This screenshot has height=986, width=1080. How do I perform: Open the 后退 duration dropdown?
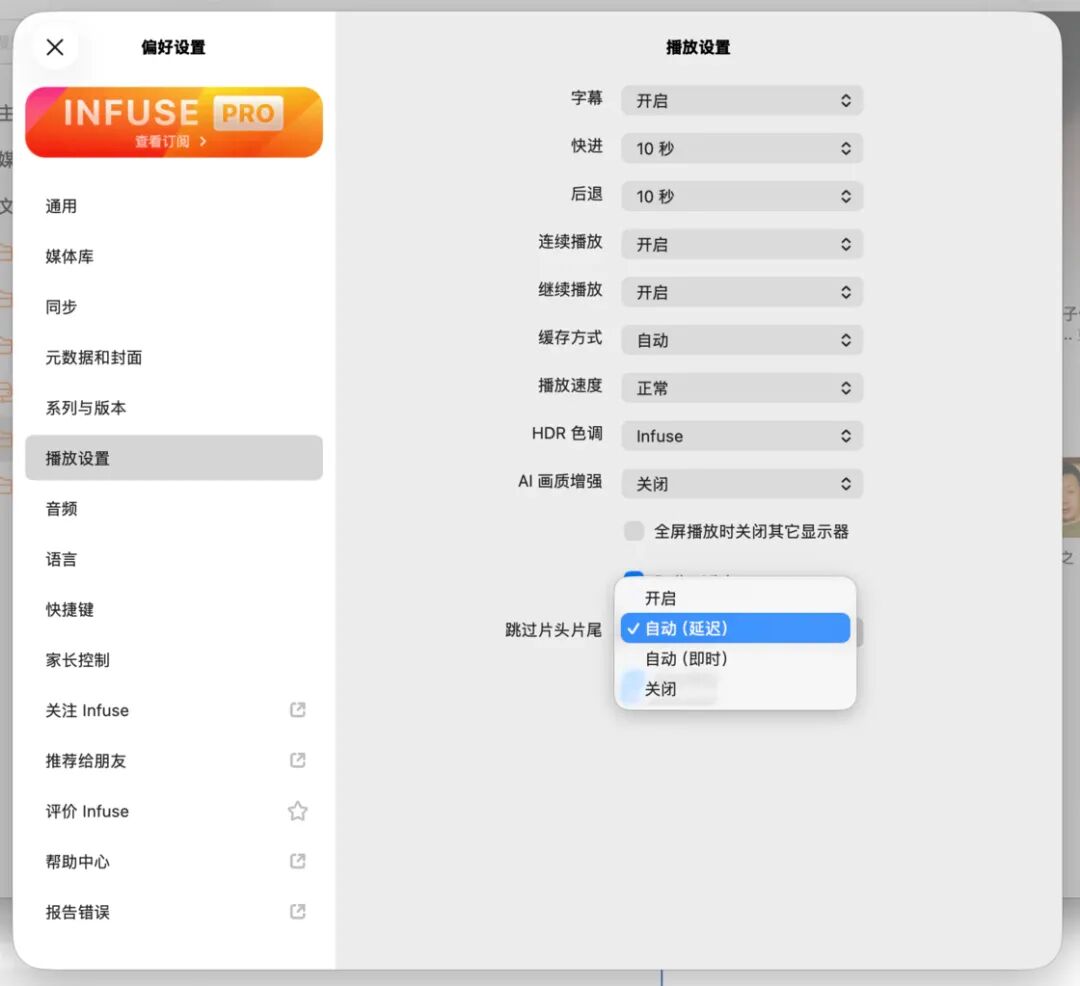(x=742, y=196)
